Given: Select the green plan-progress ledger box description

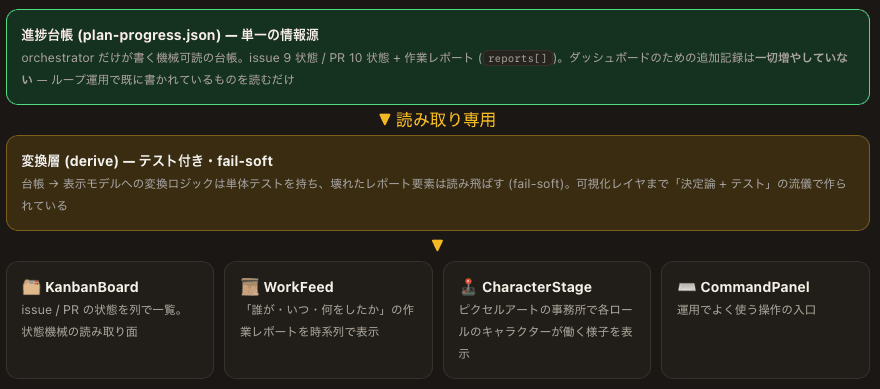Looking at the screenshot, I should coord(434,68).
